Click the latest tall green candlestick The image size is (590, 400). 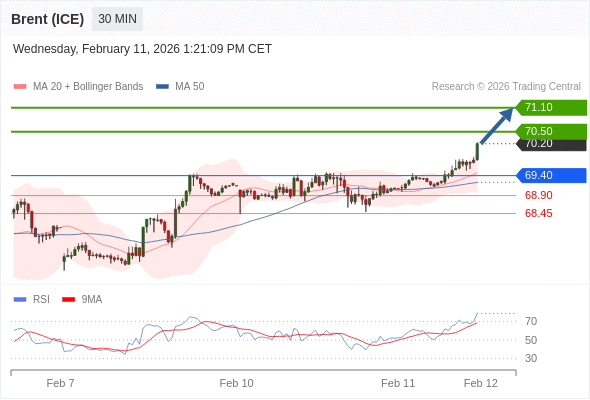tap(477, 152)
